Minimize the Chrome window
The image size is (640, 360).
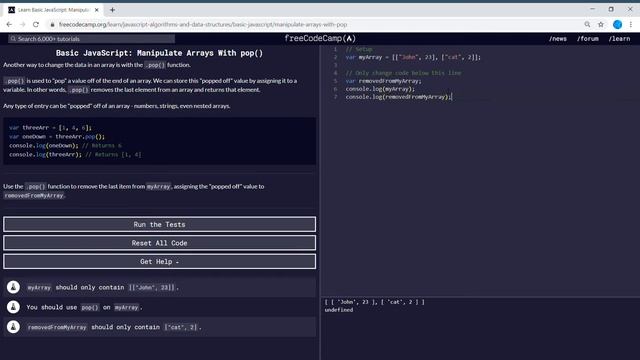tap(592, 9)
